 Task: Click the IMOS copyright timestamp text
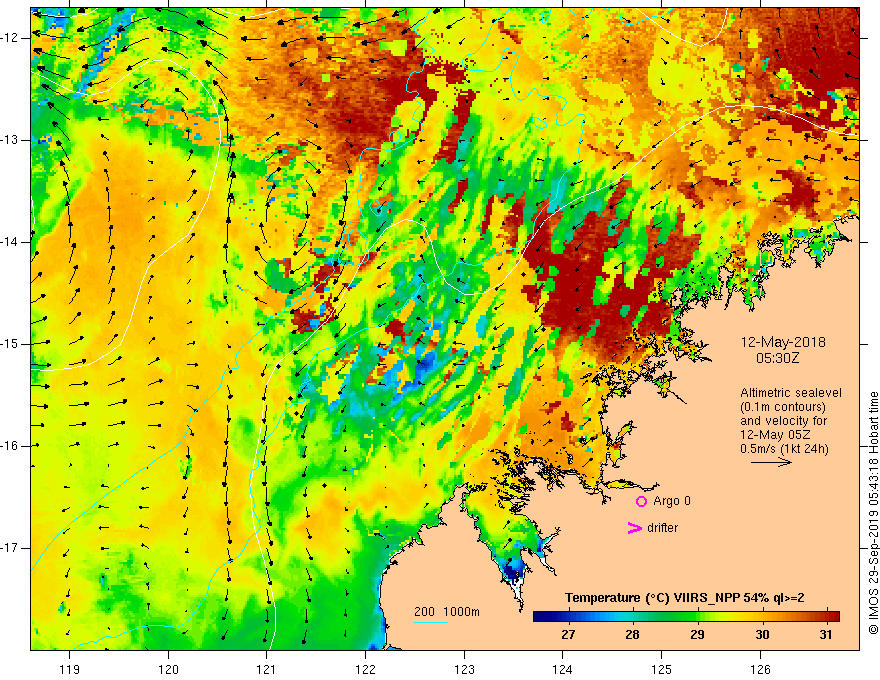[873, 513]
